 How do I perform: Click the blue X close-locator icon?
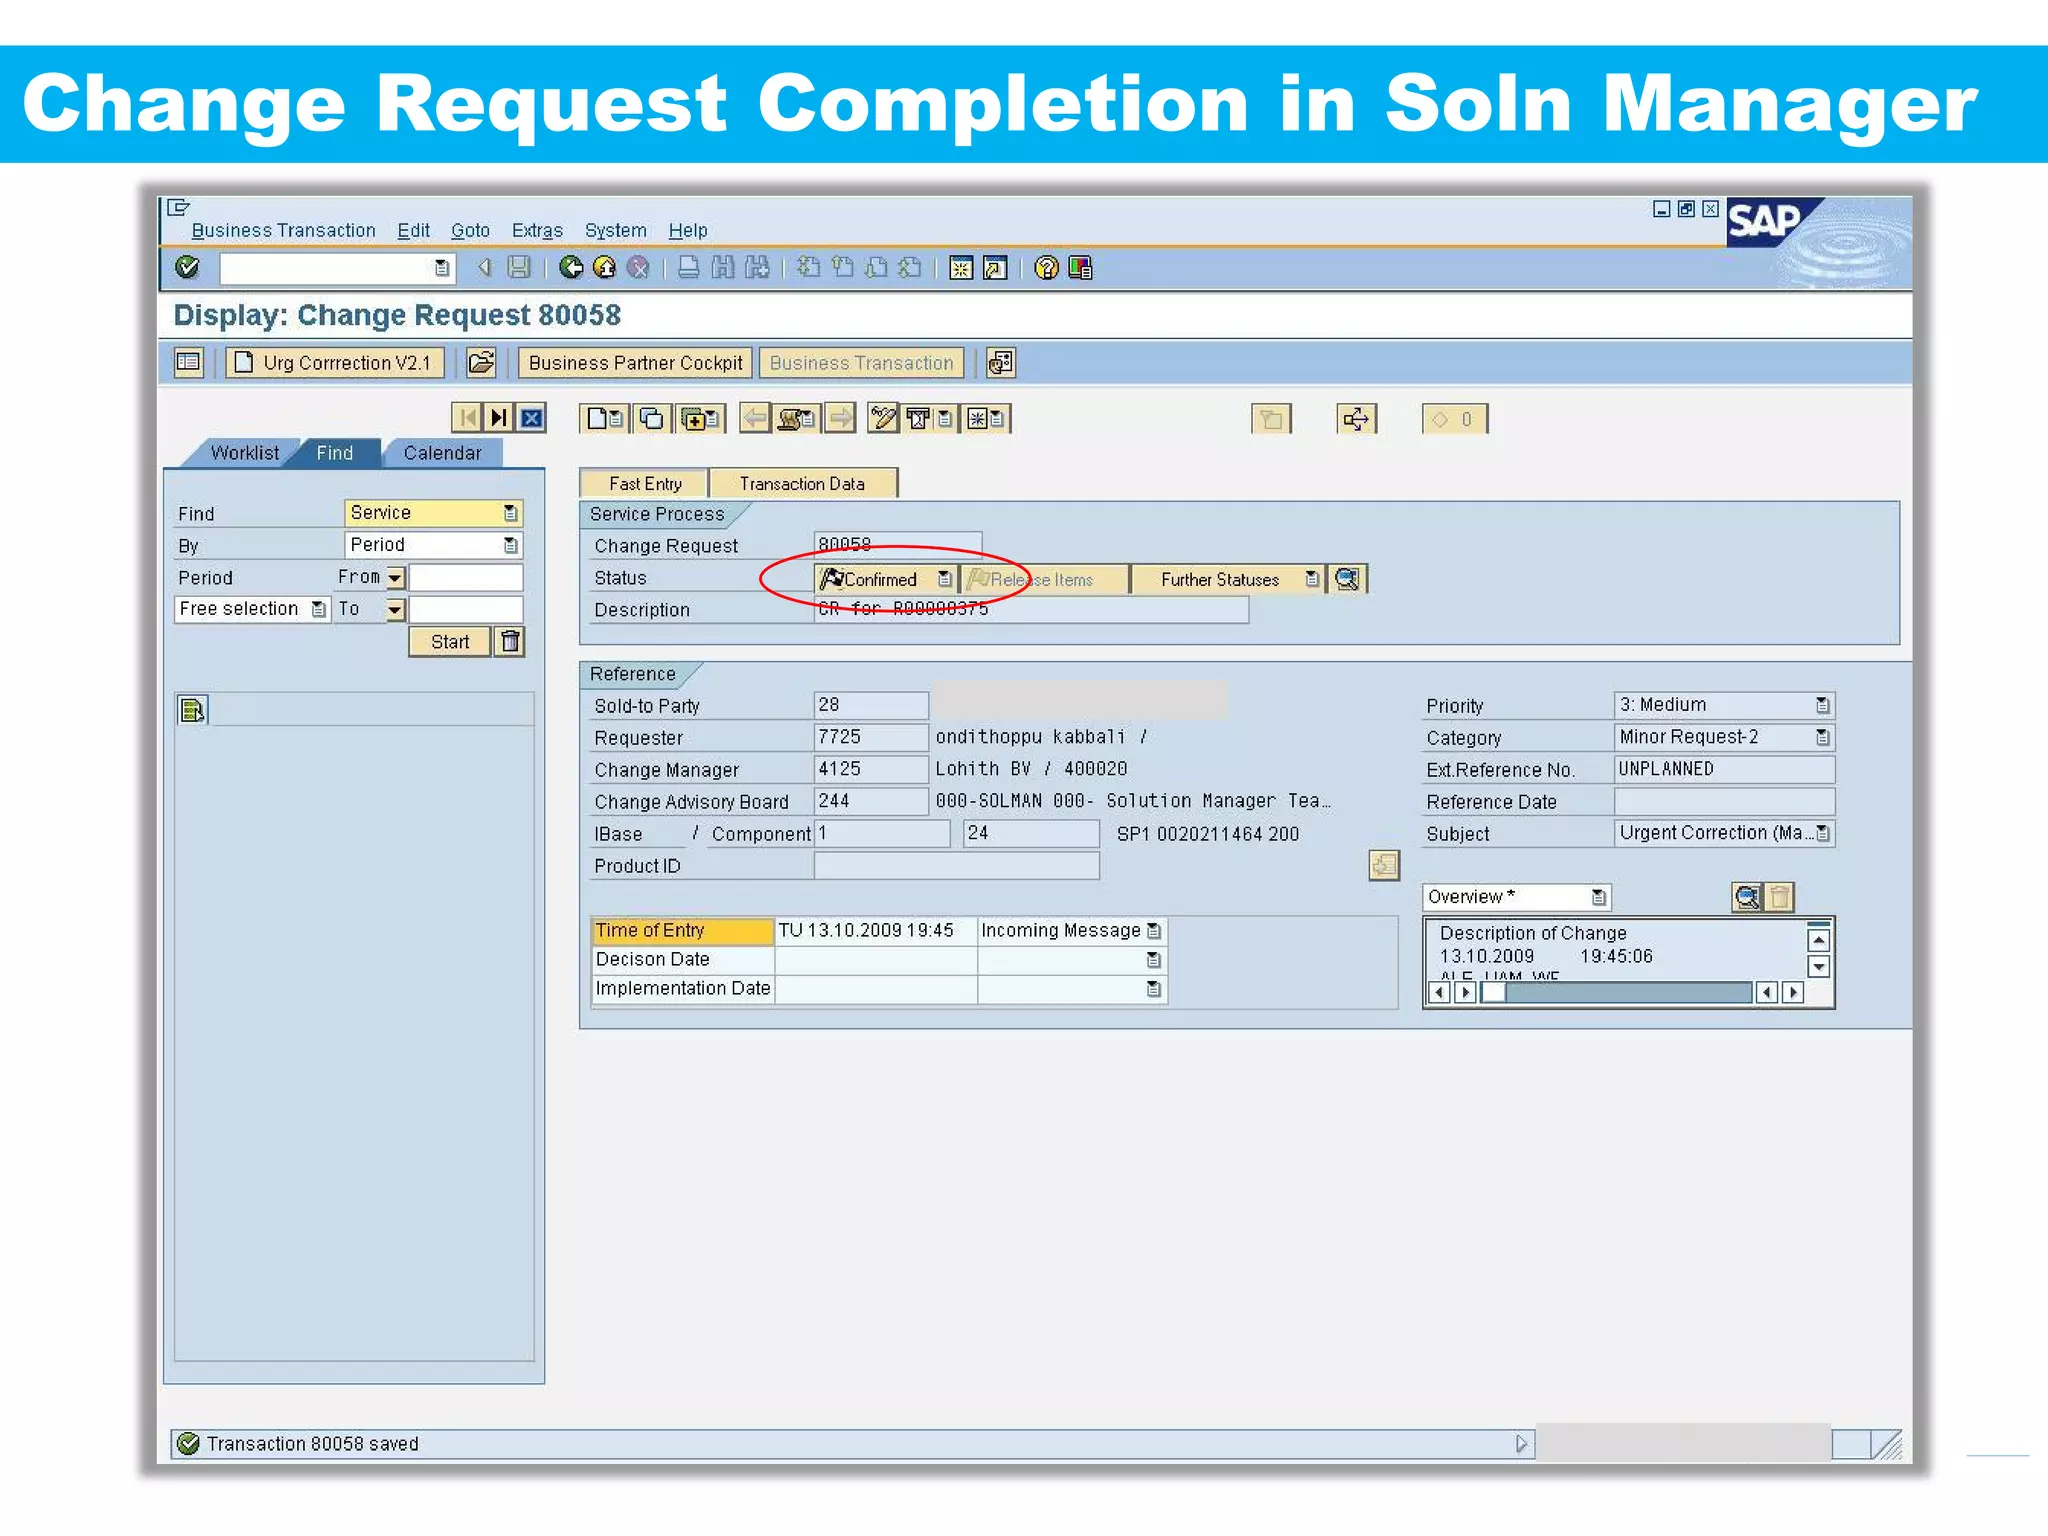click(532, 418)
